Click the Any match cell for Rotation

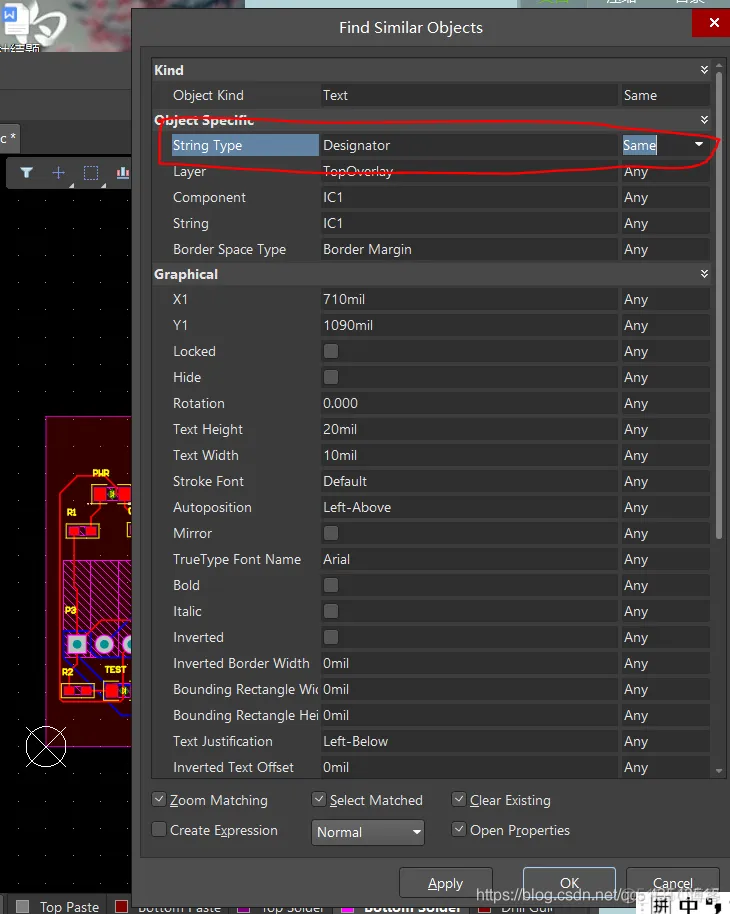tap(665, 403)
